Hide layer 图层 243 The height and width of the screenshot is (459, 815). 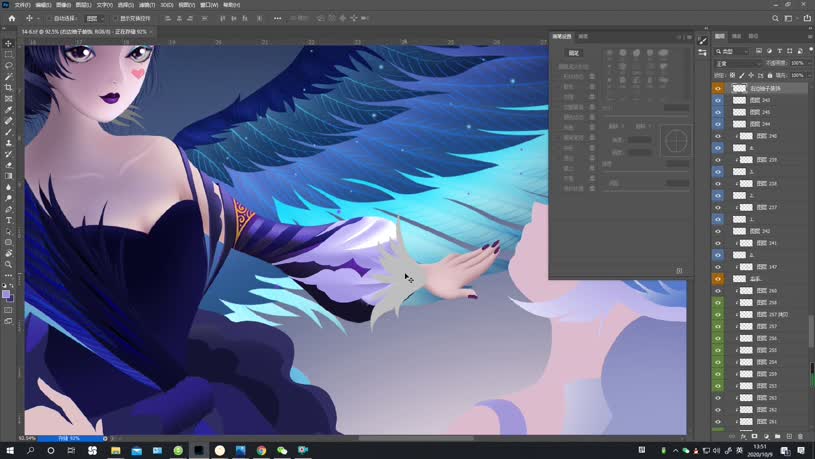[718, 100]
